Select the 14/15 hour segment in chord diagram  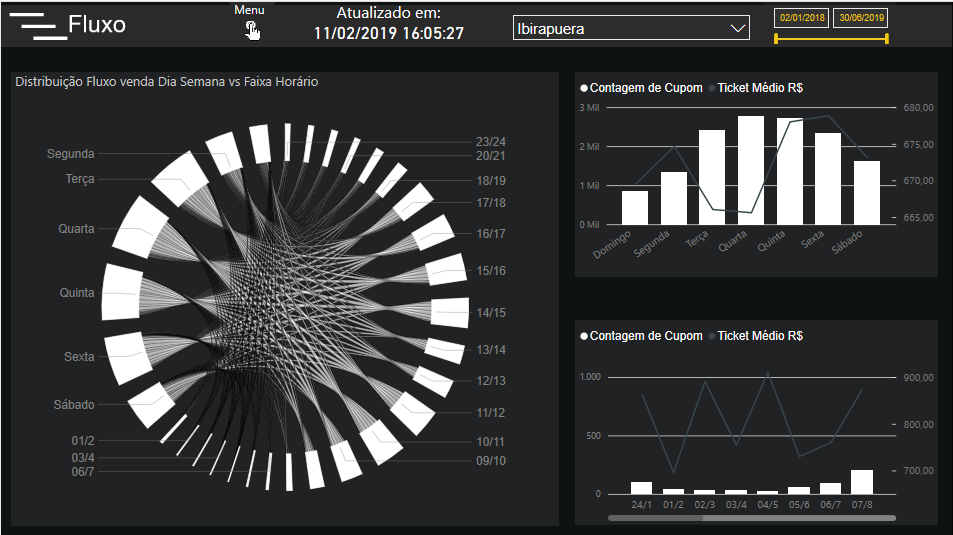click(450, 312)
